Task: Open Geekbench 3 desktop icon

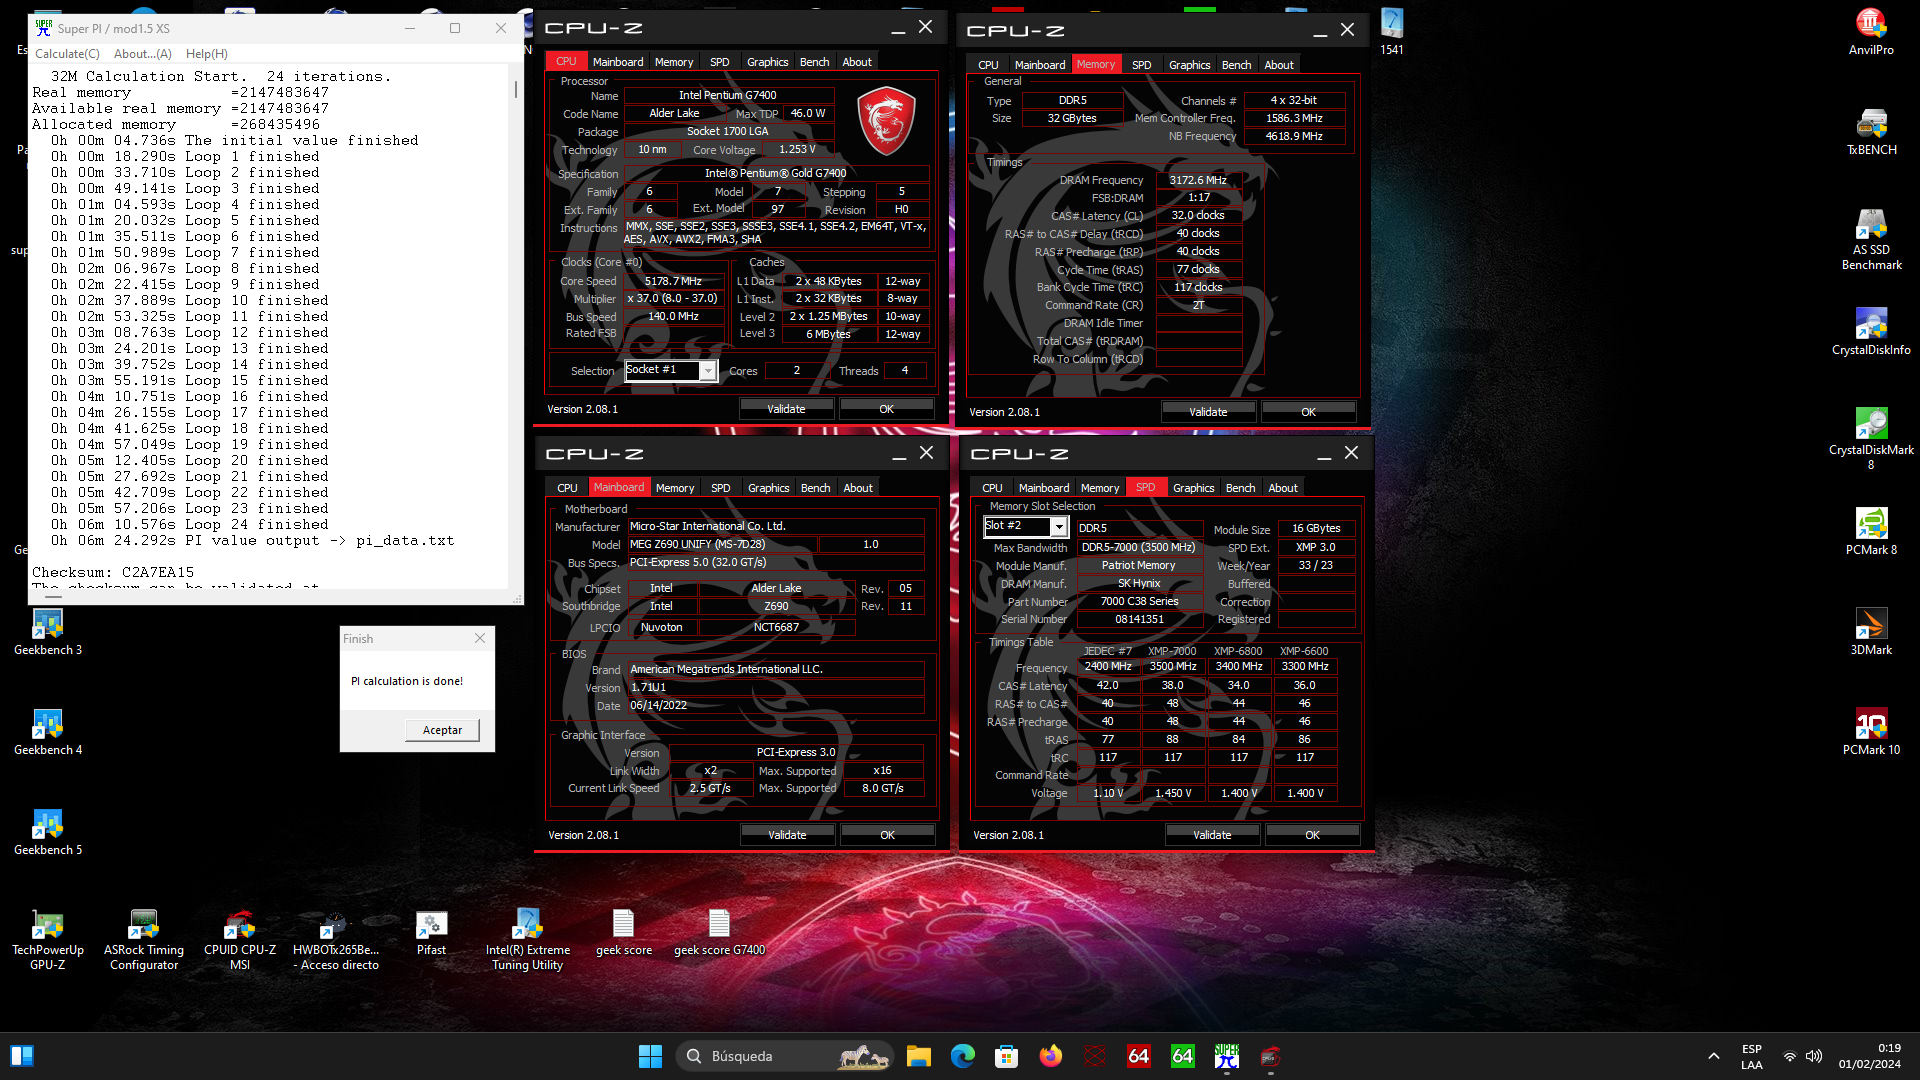Action: (x=48, y=632)
